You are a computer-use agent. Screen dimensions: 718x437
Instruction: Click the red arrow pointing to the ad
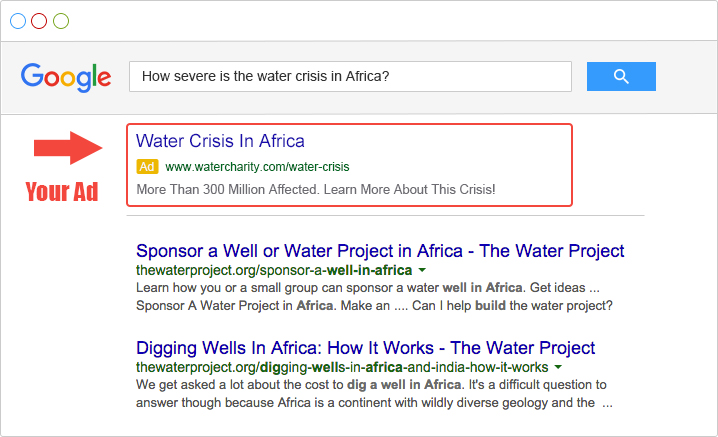coord(68,148)
